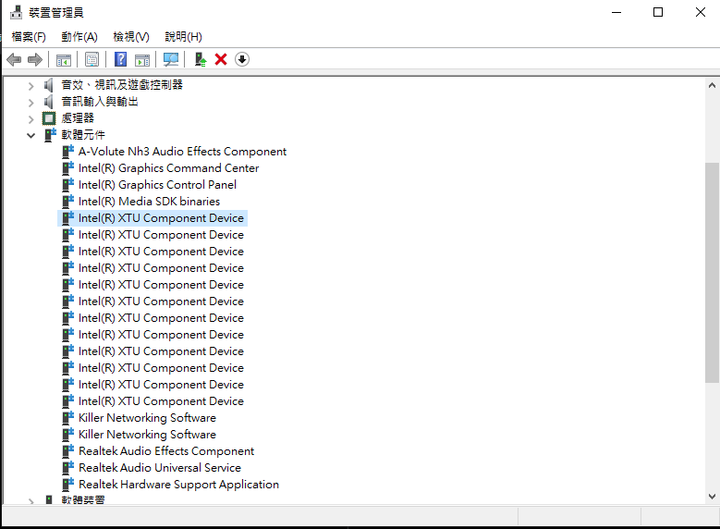Viewport: 720px width, 529px height.
Task: Collapse the 軟體元件 category
Action: tap(31, 135)
